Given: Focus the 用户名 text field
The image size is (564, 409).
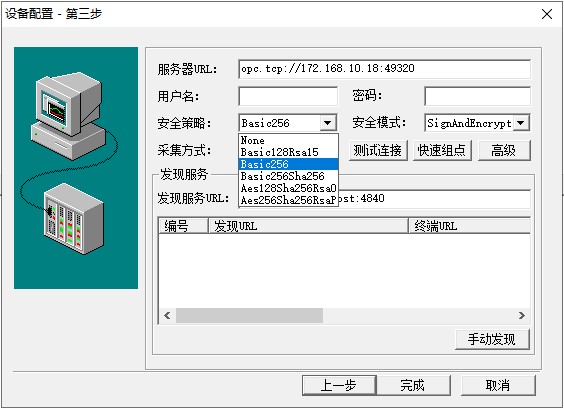Looking at the screenshot, I should click(x=288, y=96).
